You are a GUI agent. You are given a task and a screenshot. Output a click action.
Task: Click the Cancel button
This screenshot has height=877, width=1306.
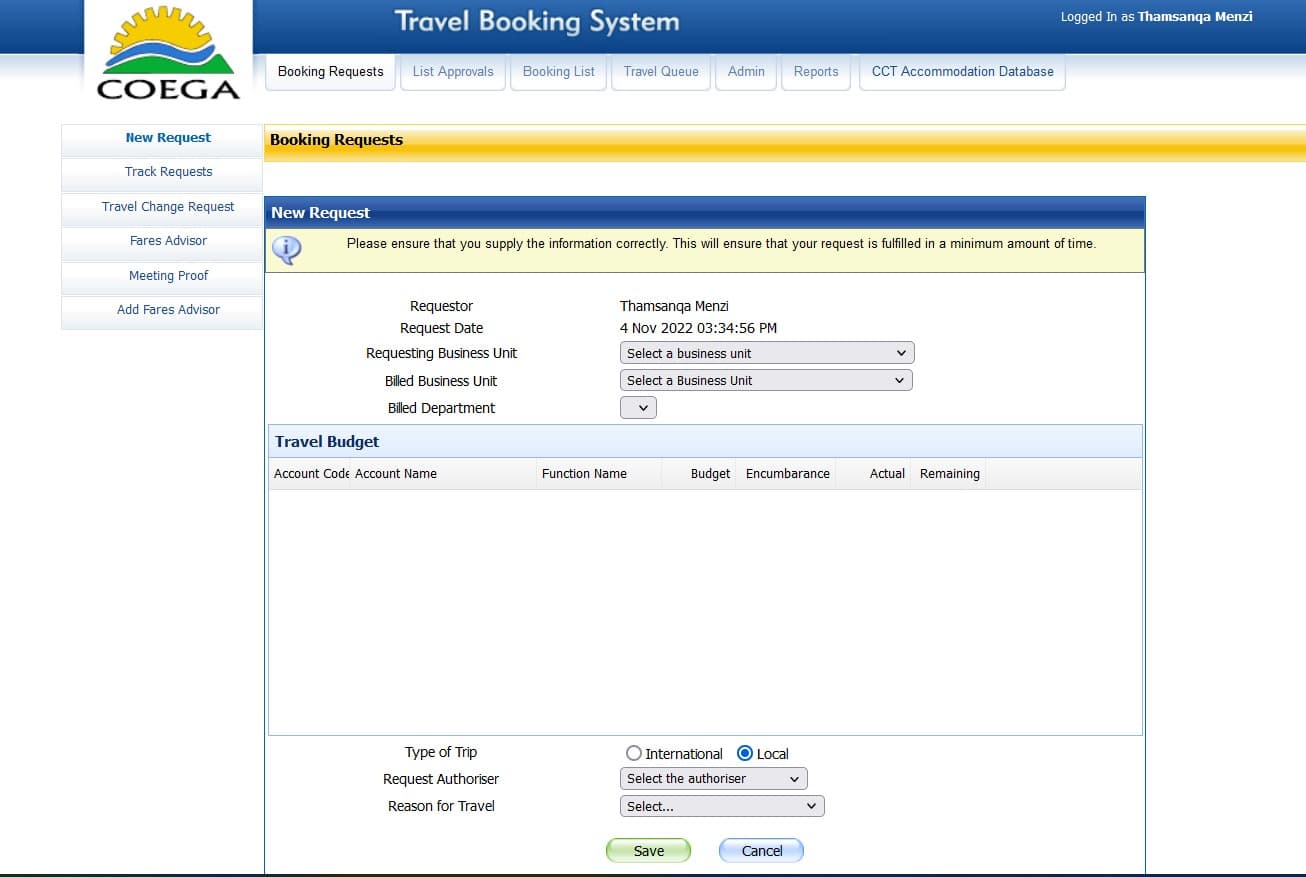point(761,850)
